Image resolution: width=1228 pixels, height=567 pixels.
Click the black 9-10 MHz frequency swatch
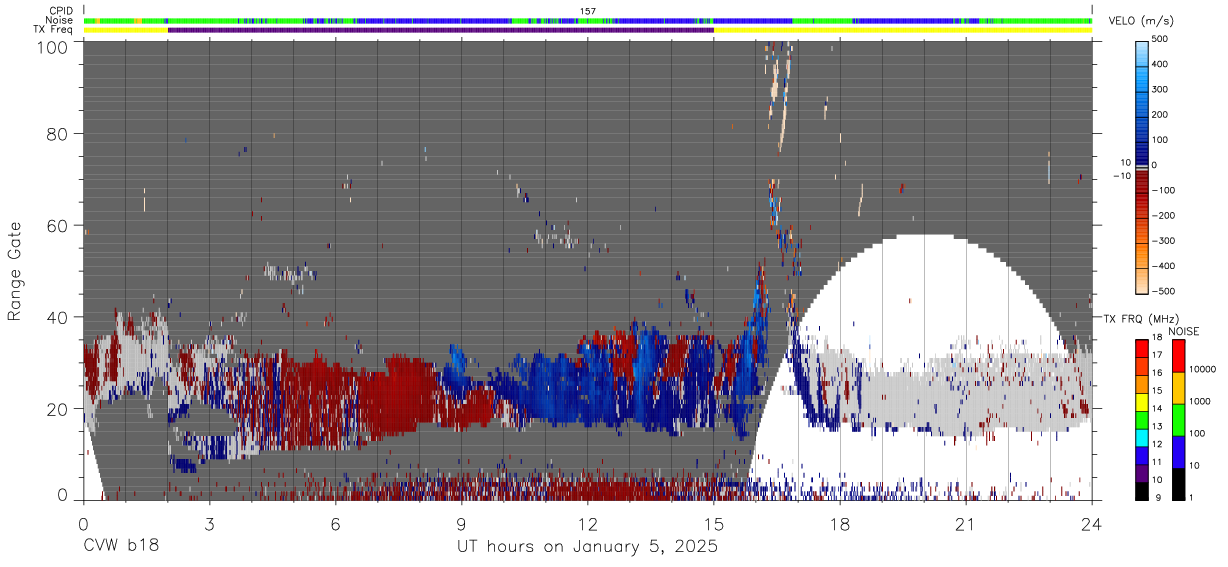click(x=1142, y=489)
